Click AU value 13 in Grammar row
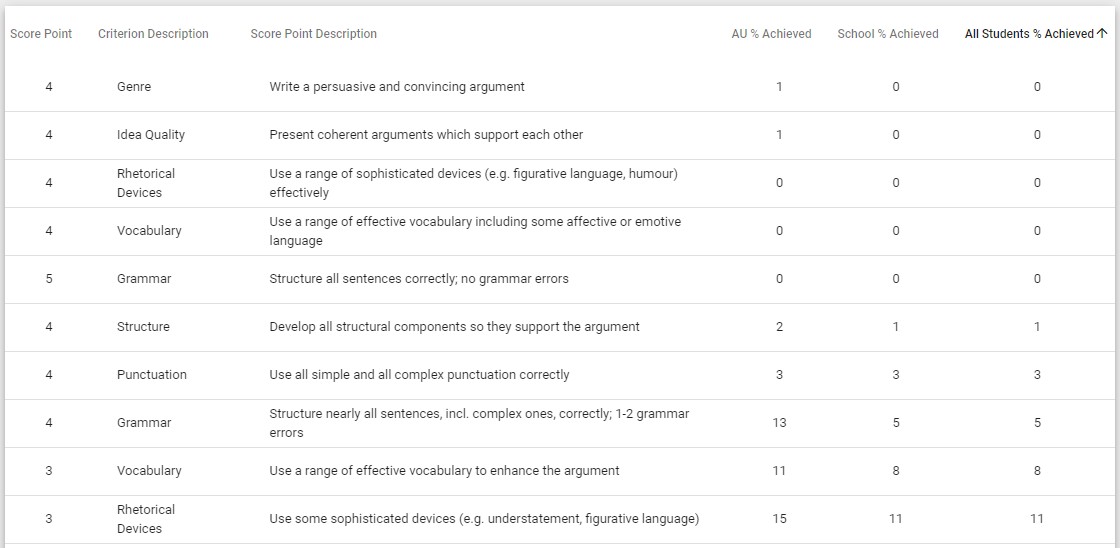 pos(779,423)
